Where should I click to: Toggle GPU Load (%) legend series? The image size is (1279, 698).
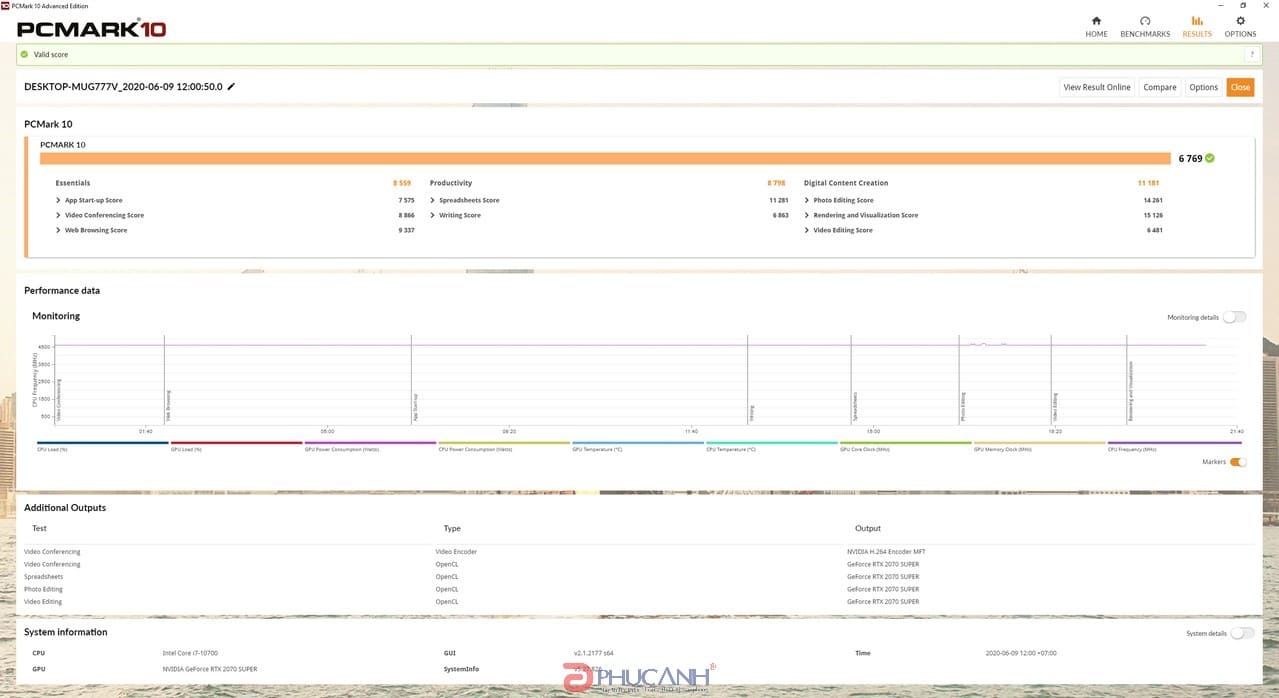236,446
